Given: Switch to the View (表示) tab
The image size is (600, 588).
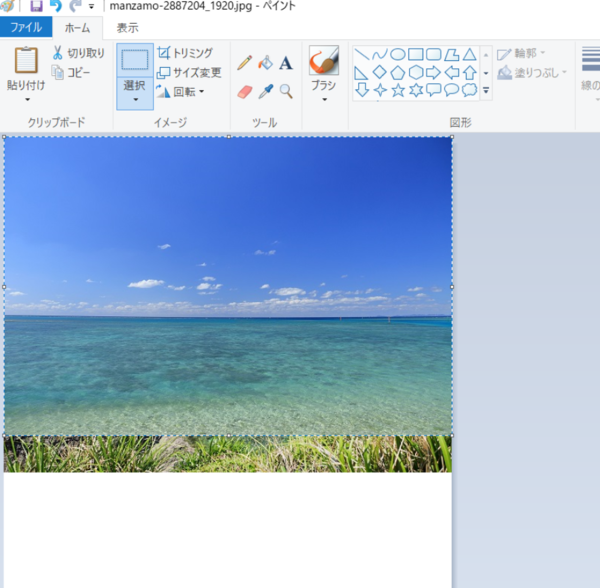Looking at the screenshot, I should [127, 28].
